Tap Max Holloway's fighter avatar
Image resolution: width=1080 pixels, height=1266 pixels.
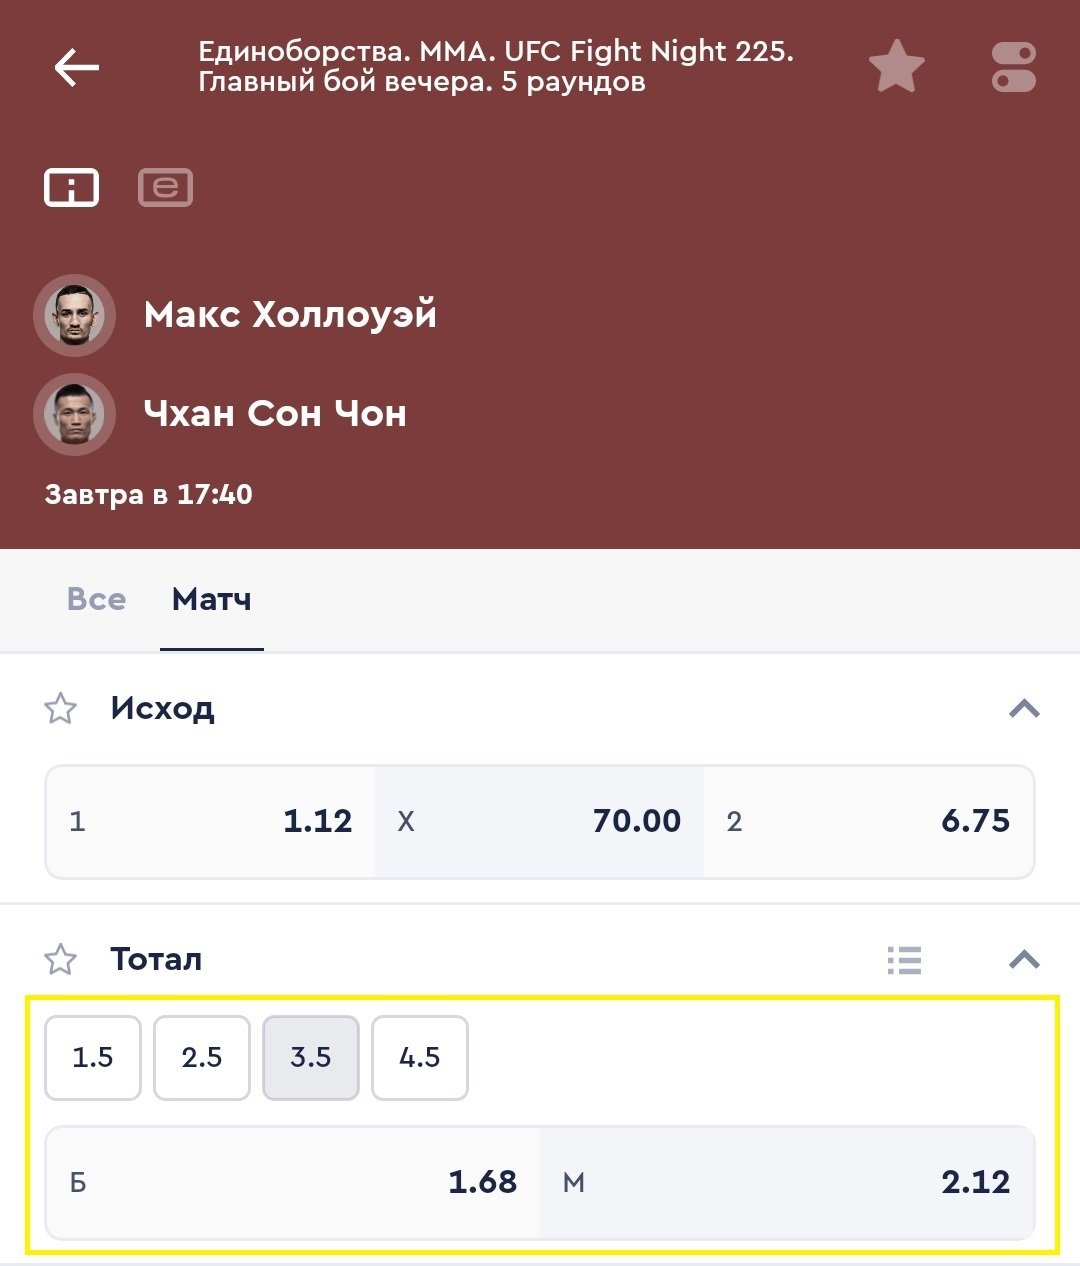[x=75, y=315]
